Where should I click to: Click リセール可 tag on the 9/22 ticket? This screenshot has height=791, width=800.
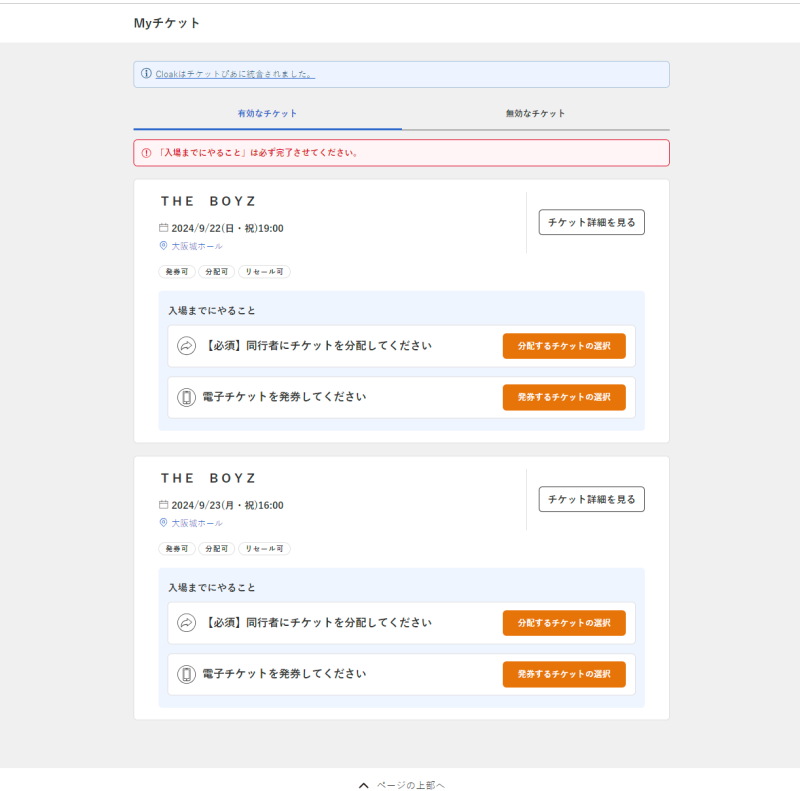tap(264, 271)
